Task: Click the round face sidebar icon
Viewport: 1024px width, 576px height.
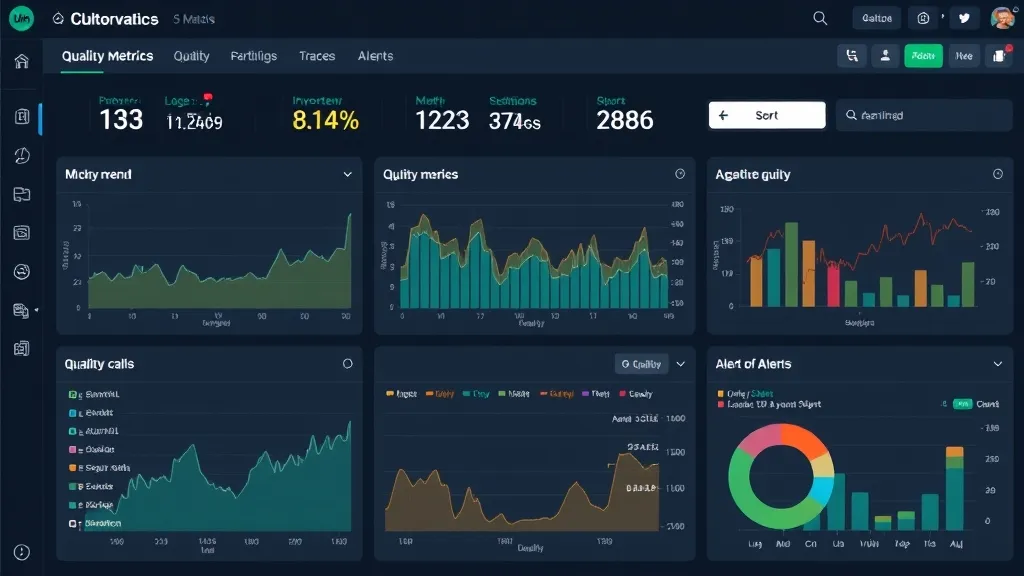Action: pyautogui.click(x=22, y=272)
